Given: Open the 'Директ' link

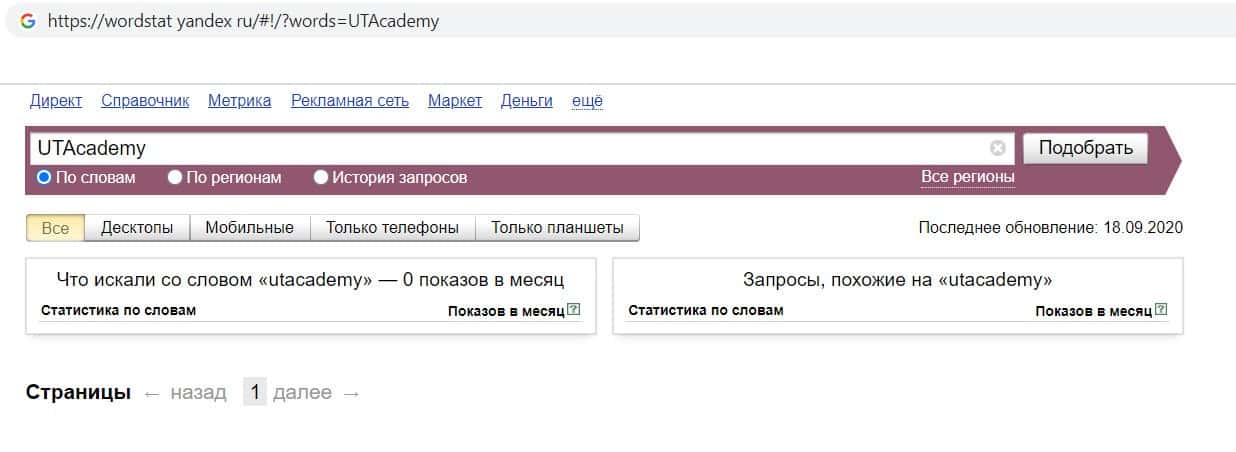Looking at the screenshot, I should [x=56, y=101].
